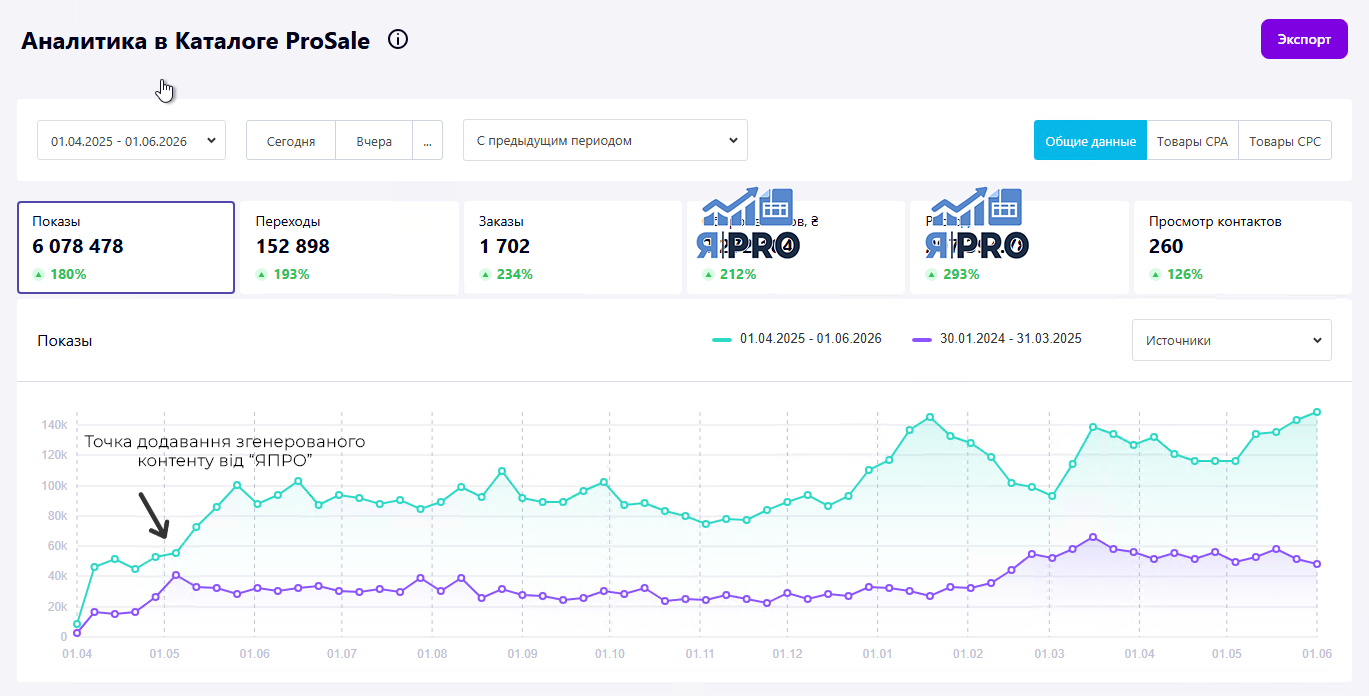Click the info icon next to the title

coord(398,40)
